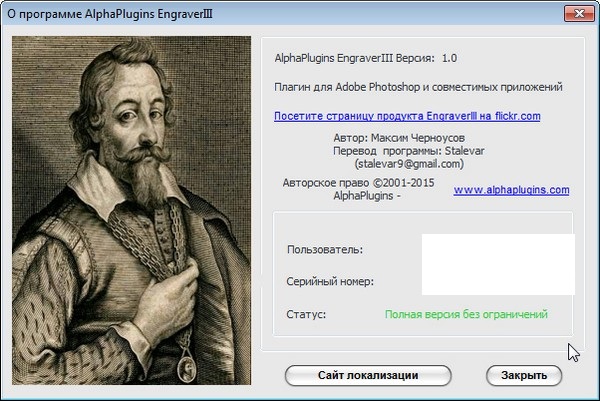
Task: Click the "Автор: Максим Черноусов" line
Action: pyautogui.click(x=399, y=138)
